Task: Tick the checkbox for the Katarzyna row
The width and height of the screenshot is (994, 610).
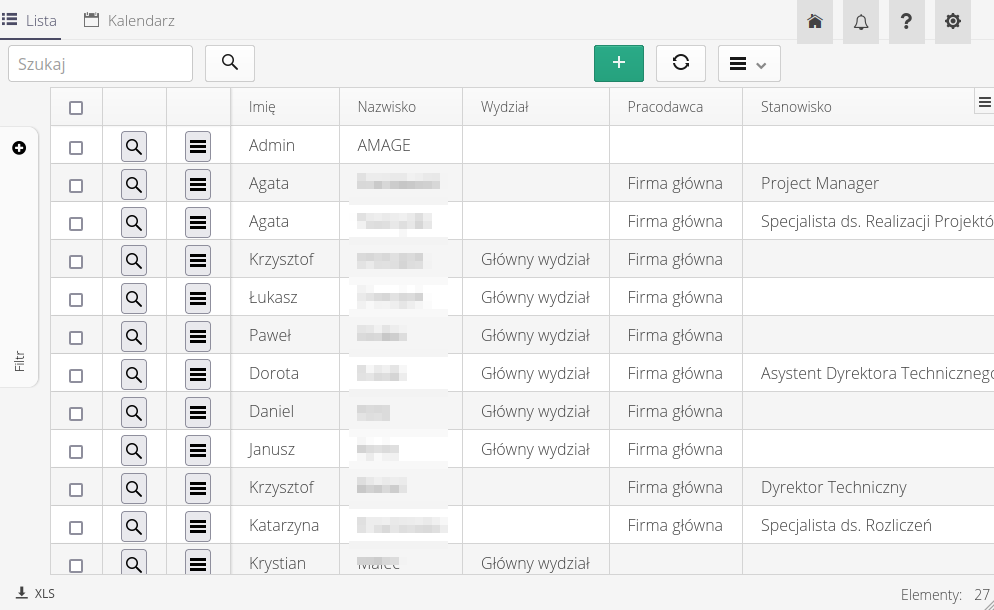Action: pyautogui.click(x=76, y=527)
